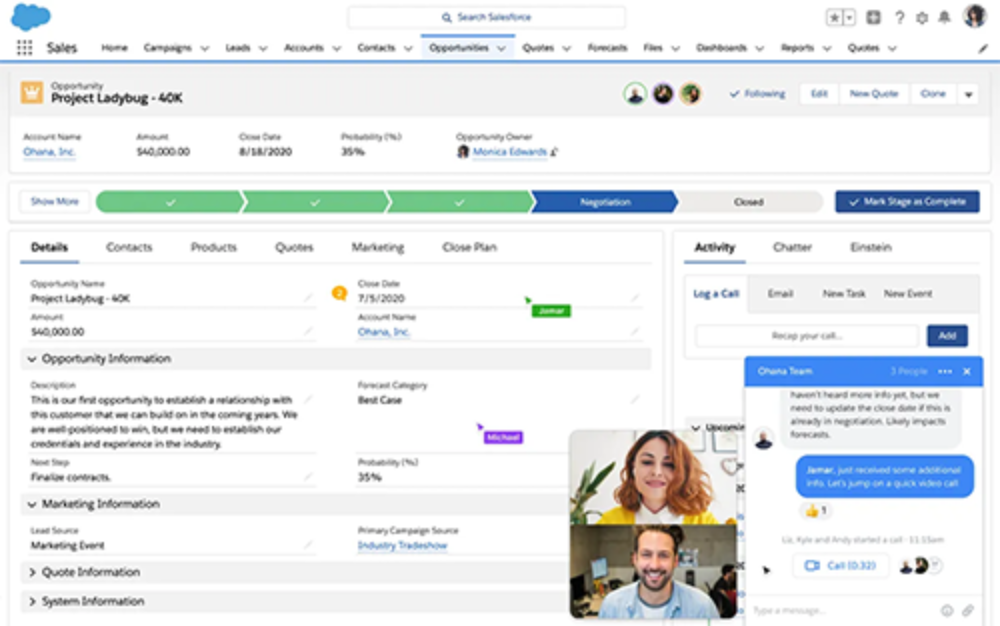Open the App Launcher grid icon
The width and height of the screenshot is (1000, 626).
point(24,48)
